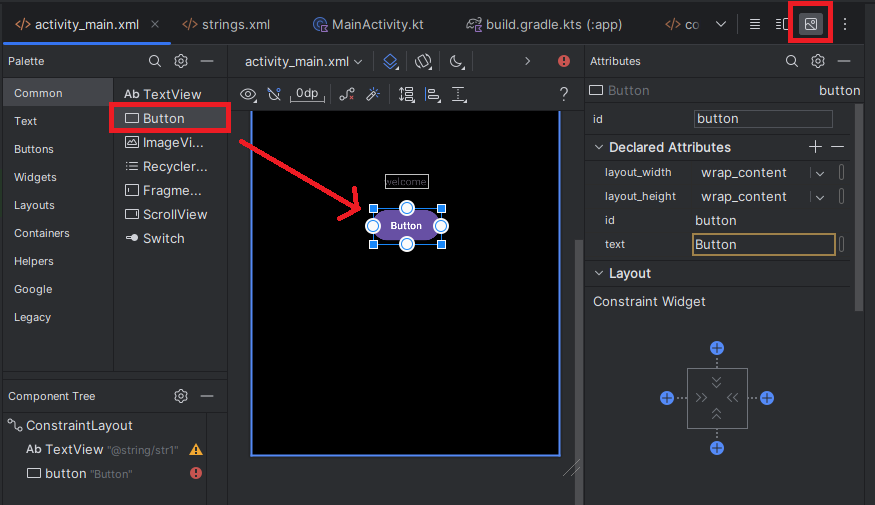Click the Clear All Constraints icon
This screenshot has height=505, width=875.
347,94
